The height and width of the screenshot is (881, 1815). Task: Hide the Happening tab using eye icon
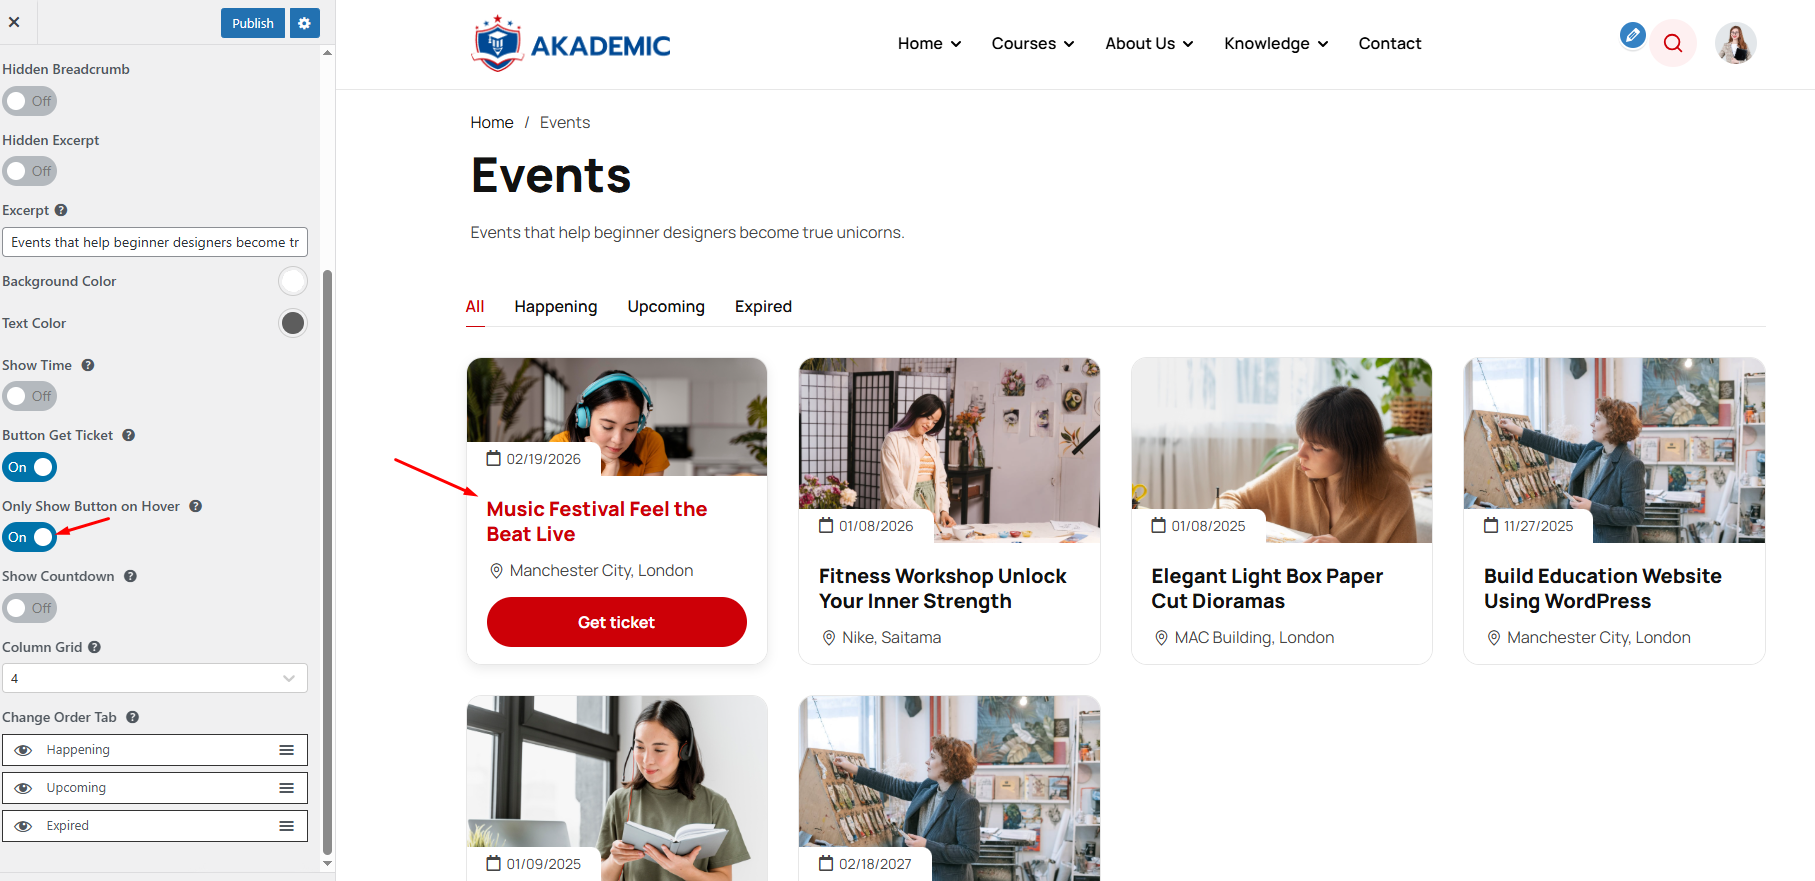[x=24, y=750]
